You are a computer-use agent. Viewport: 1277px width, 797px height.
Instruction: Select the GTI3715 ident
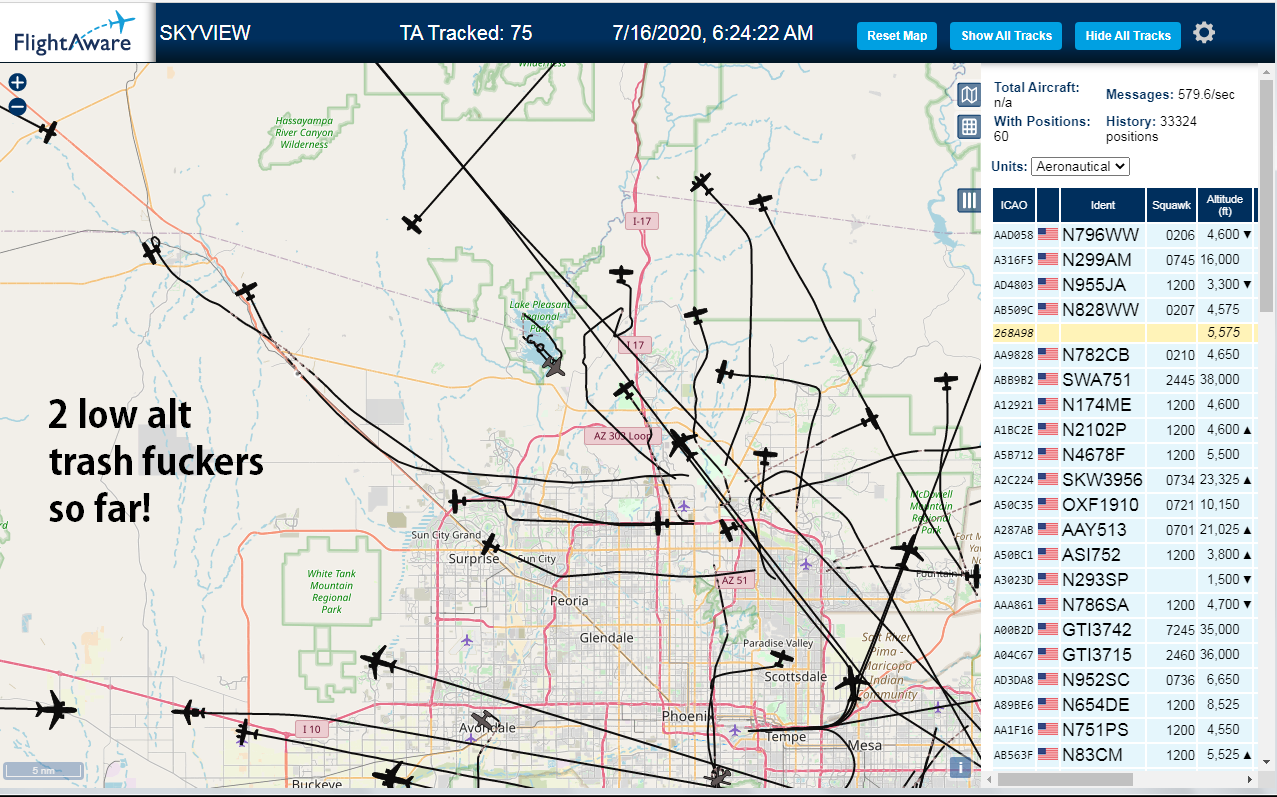(x=1097, y=655)
